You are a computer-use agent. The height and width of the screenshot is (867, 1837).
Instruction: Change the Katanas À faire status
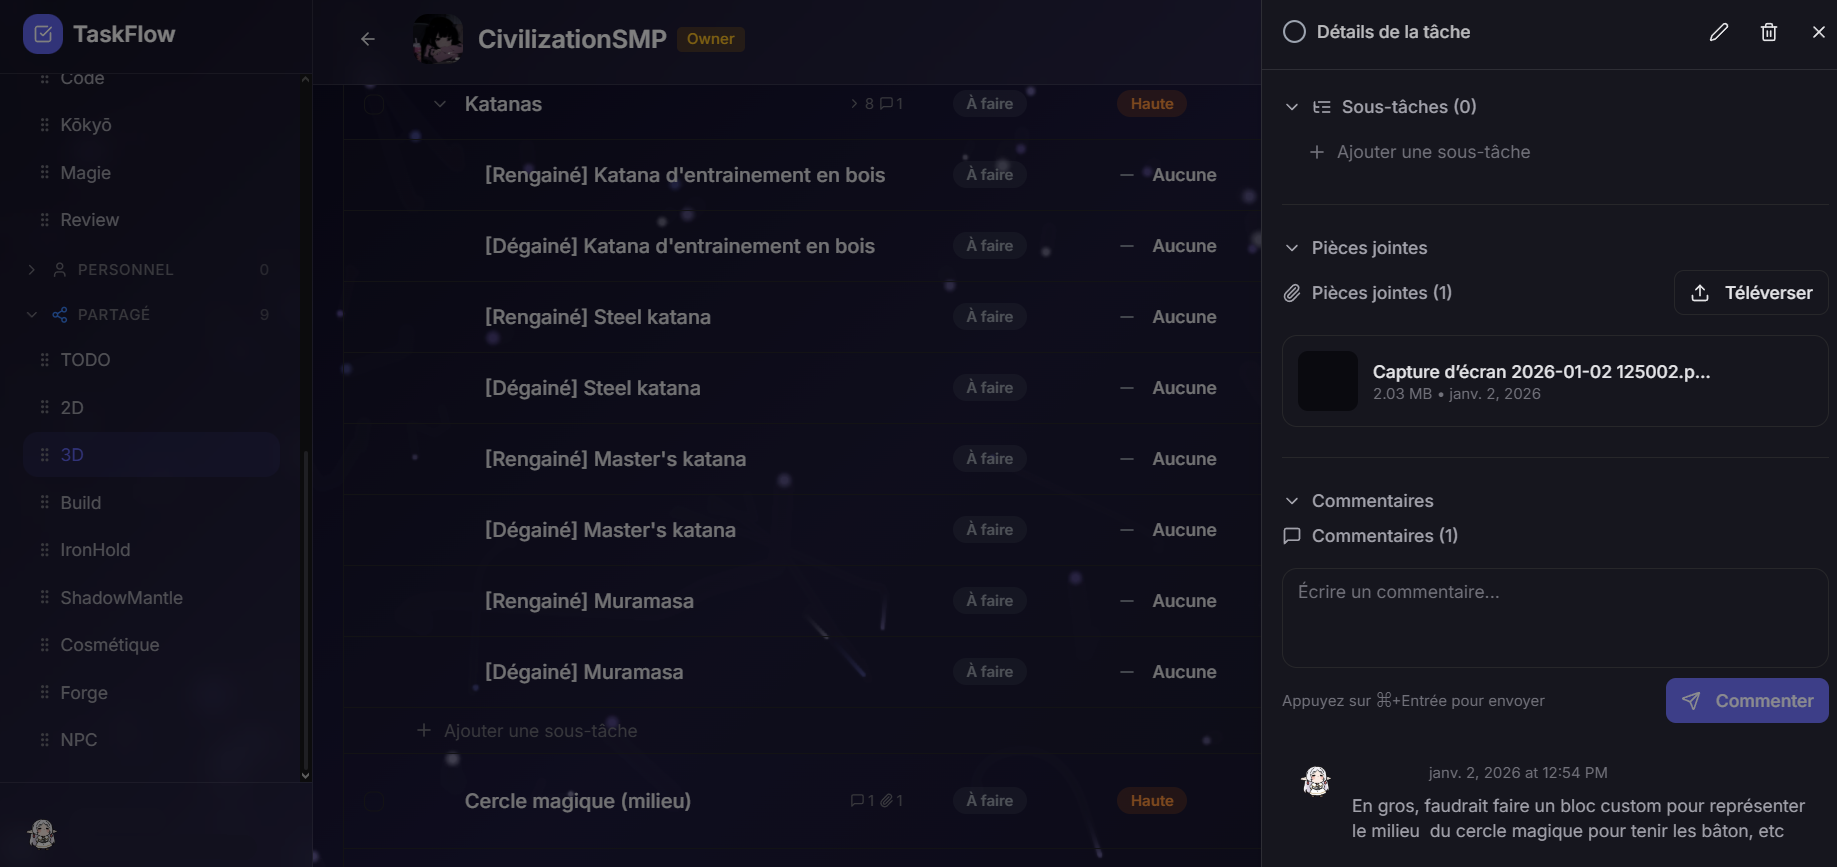989,104
